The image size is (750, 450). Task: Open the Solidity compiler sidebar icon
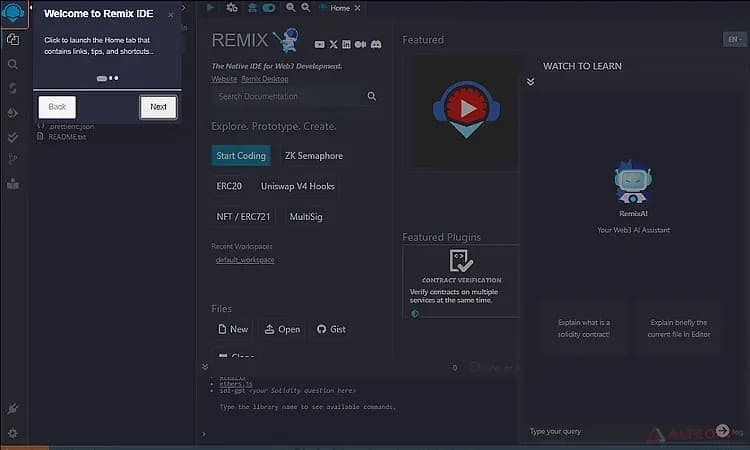click(x=13, y=88)
